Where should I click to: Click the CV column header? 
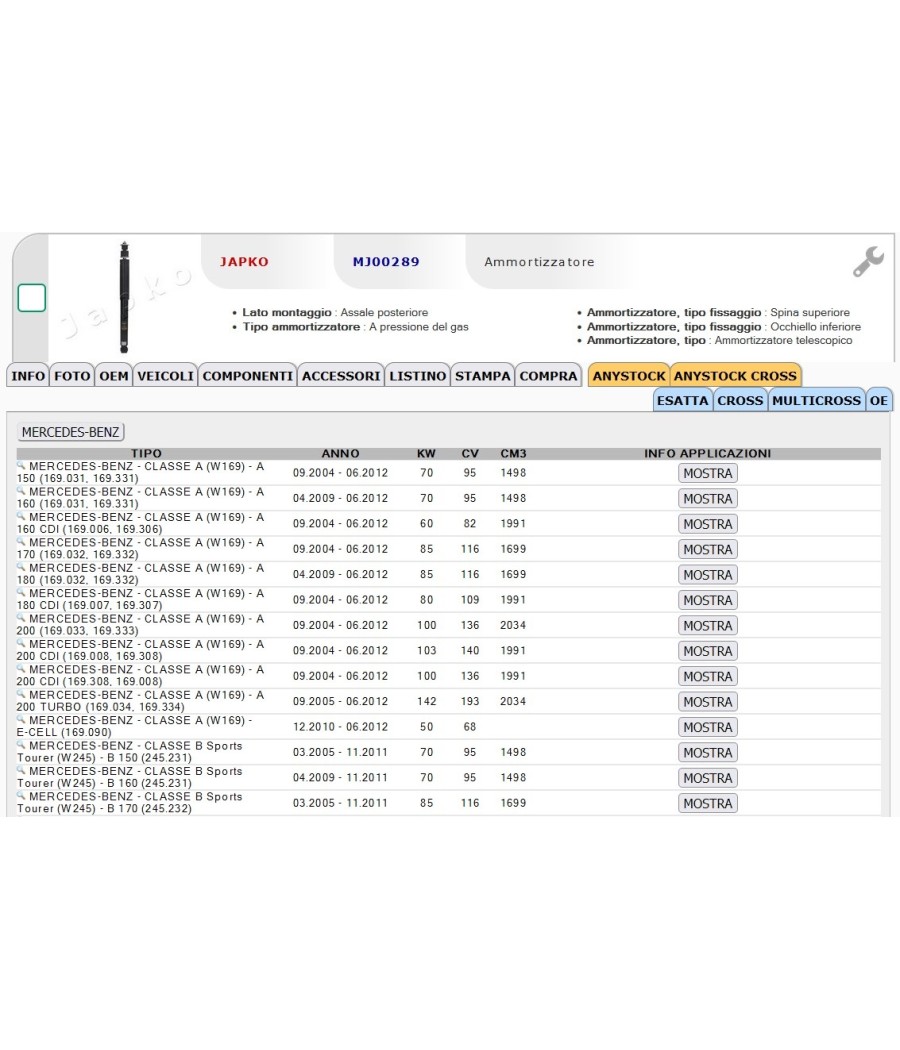coord(470,453)
